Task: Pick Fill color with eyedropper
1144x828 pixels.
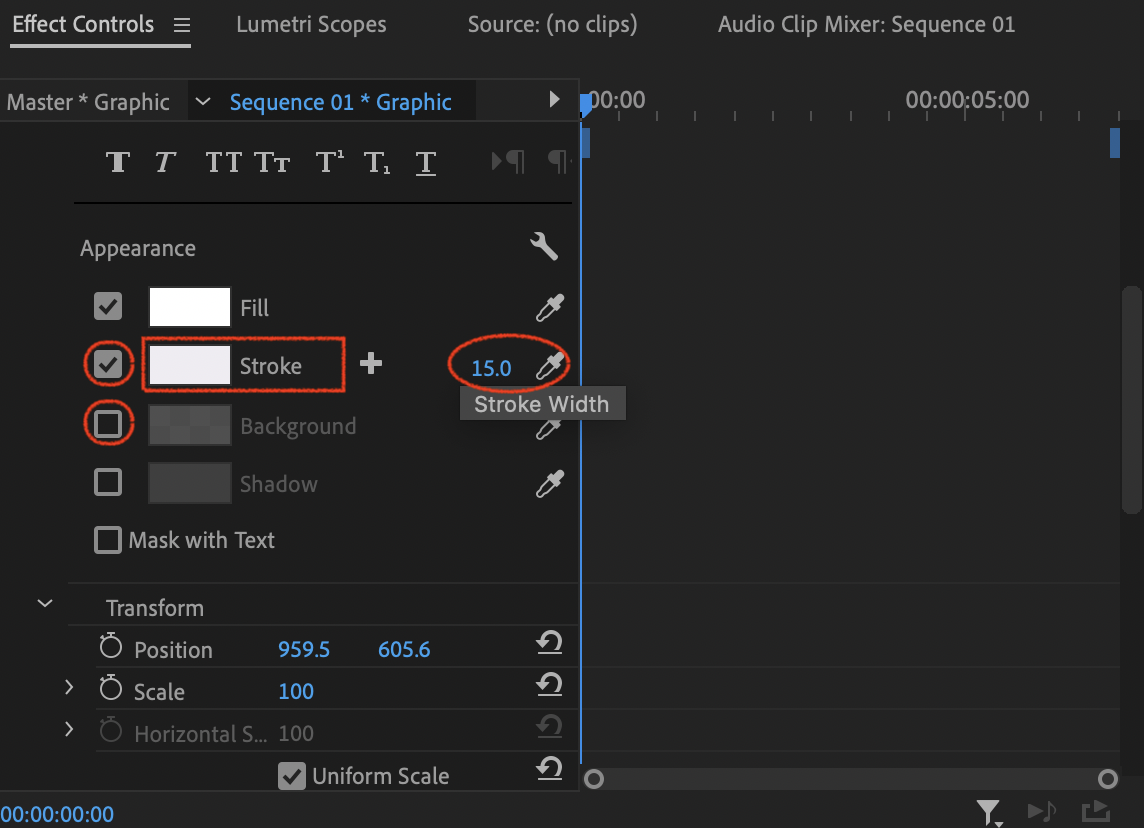Action: point(549,308)
